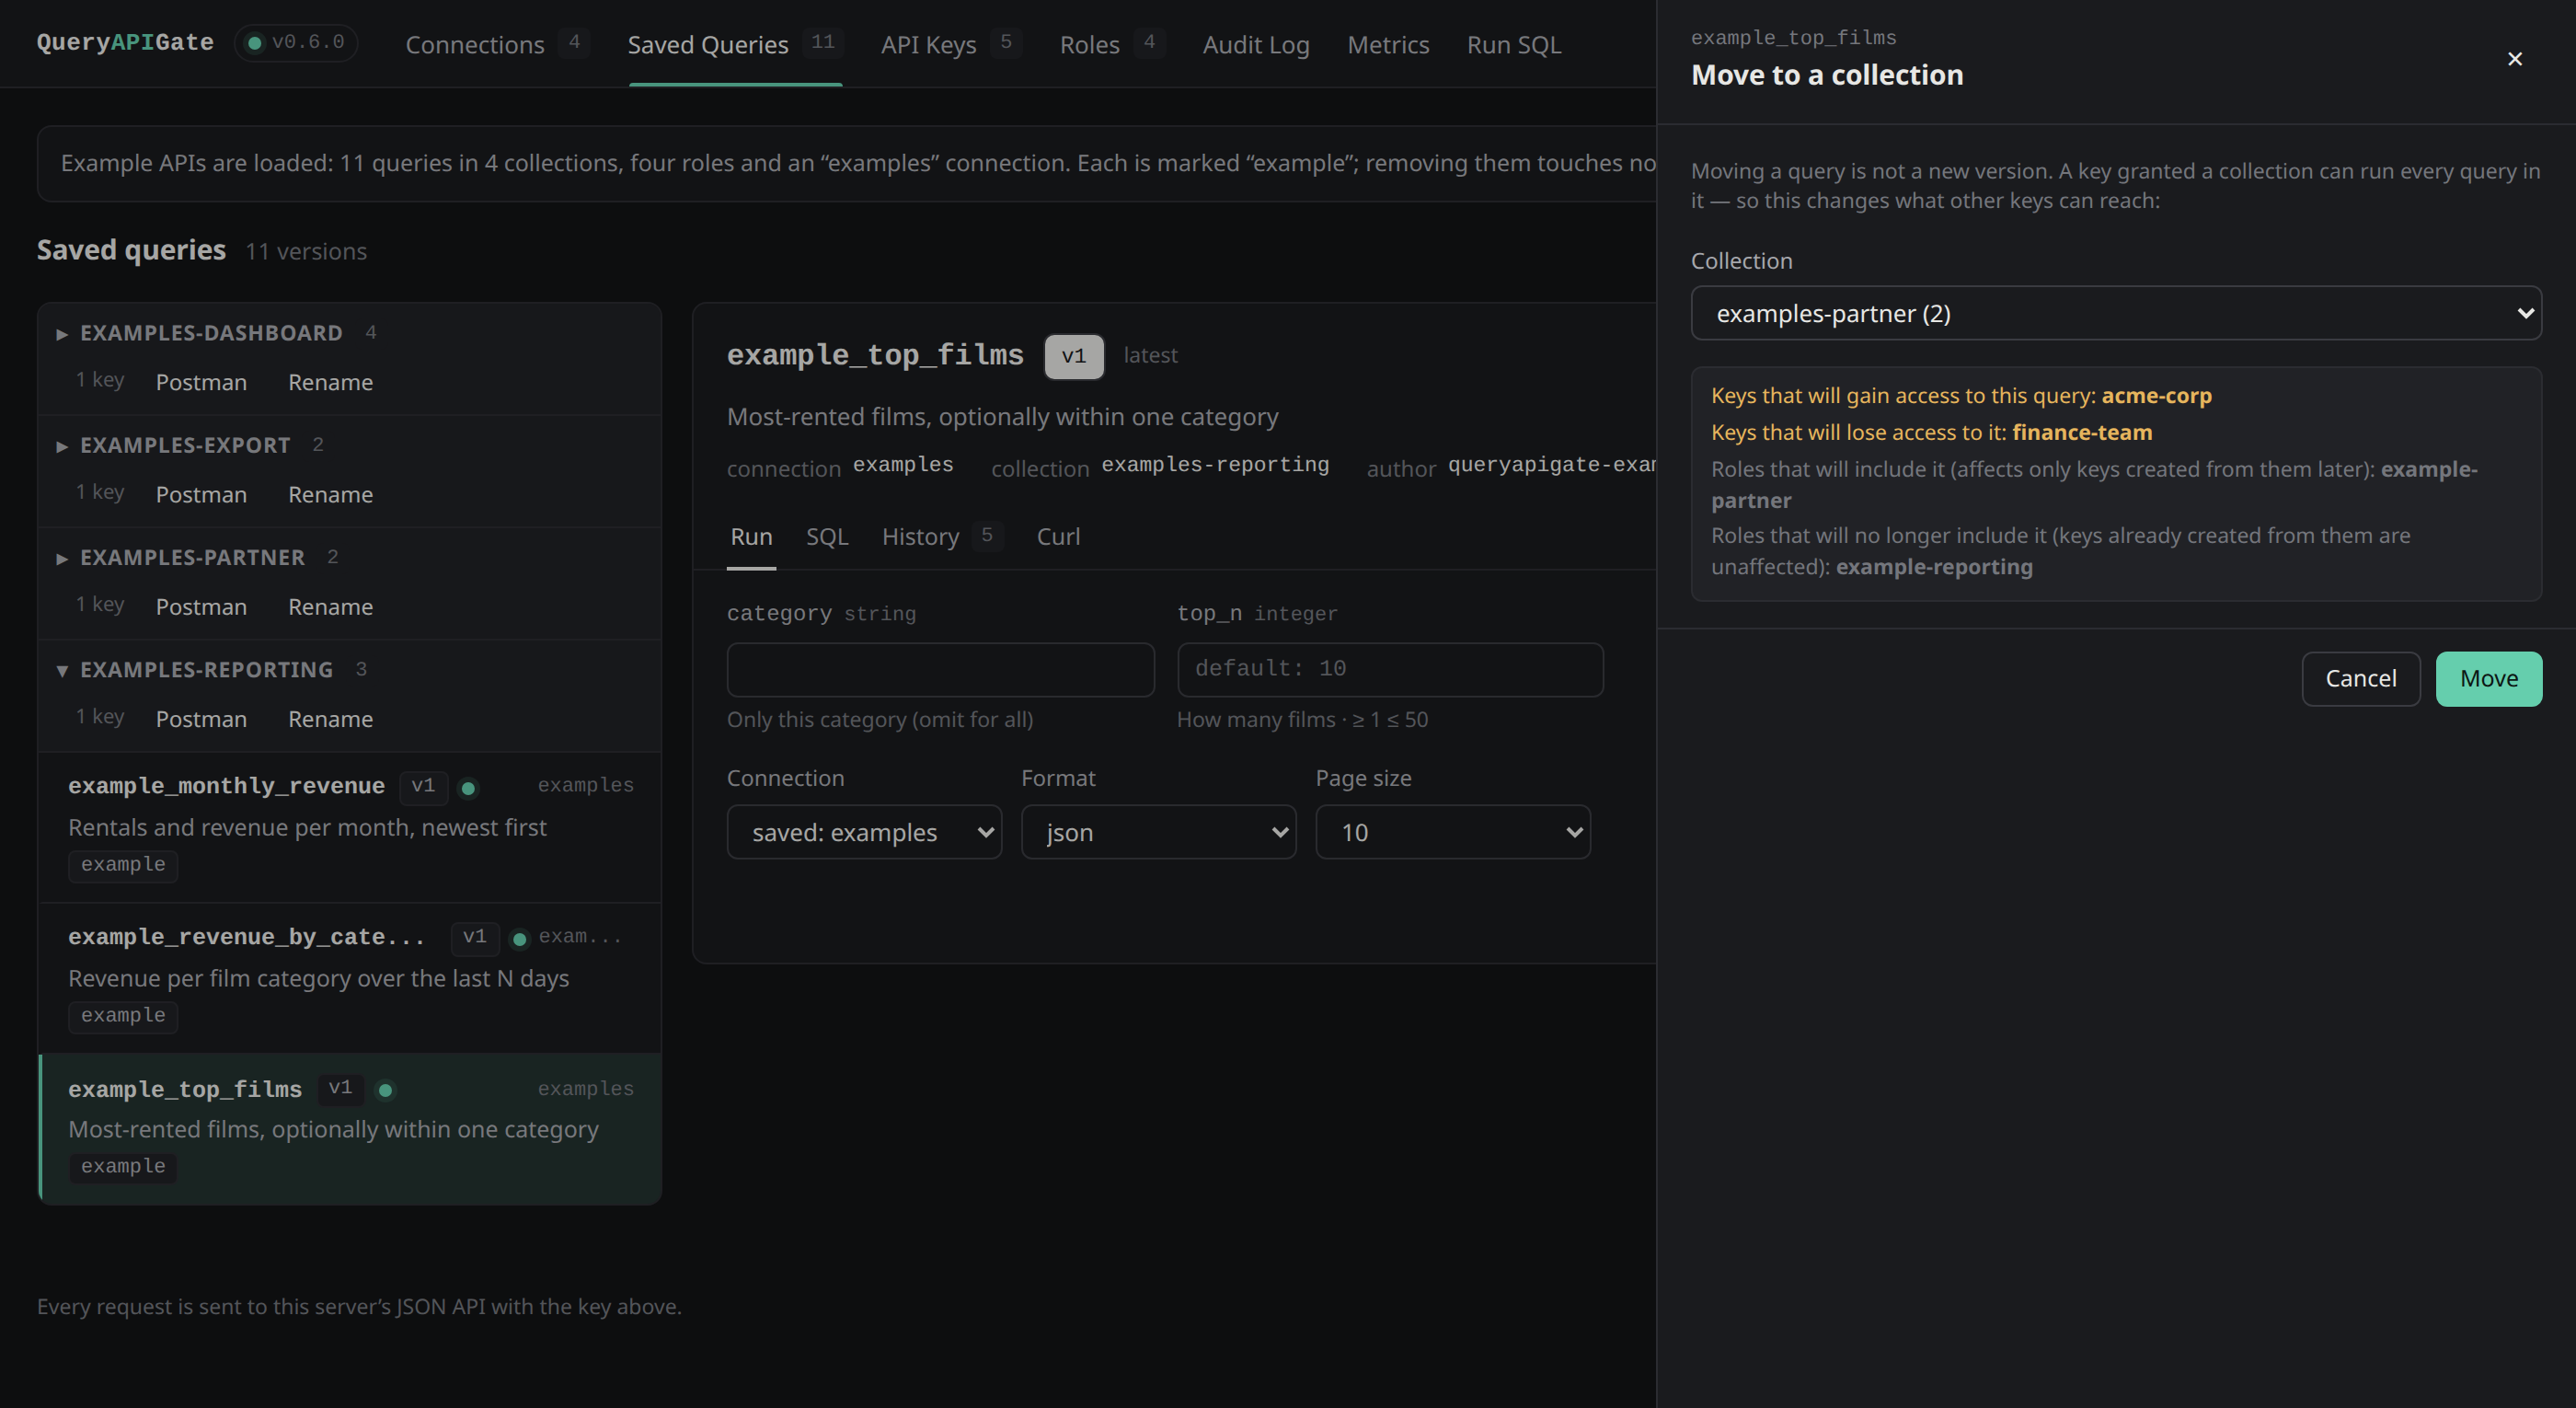Click the finance-team key name in the panel

point(2082,432)
